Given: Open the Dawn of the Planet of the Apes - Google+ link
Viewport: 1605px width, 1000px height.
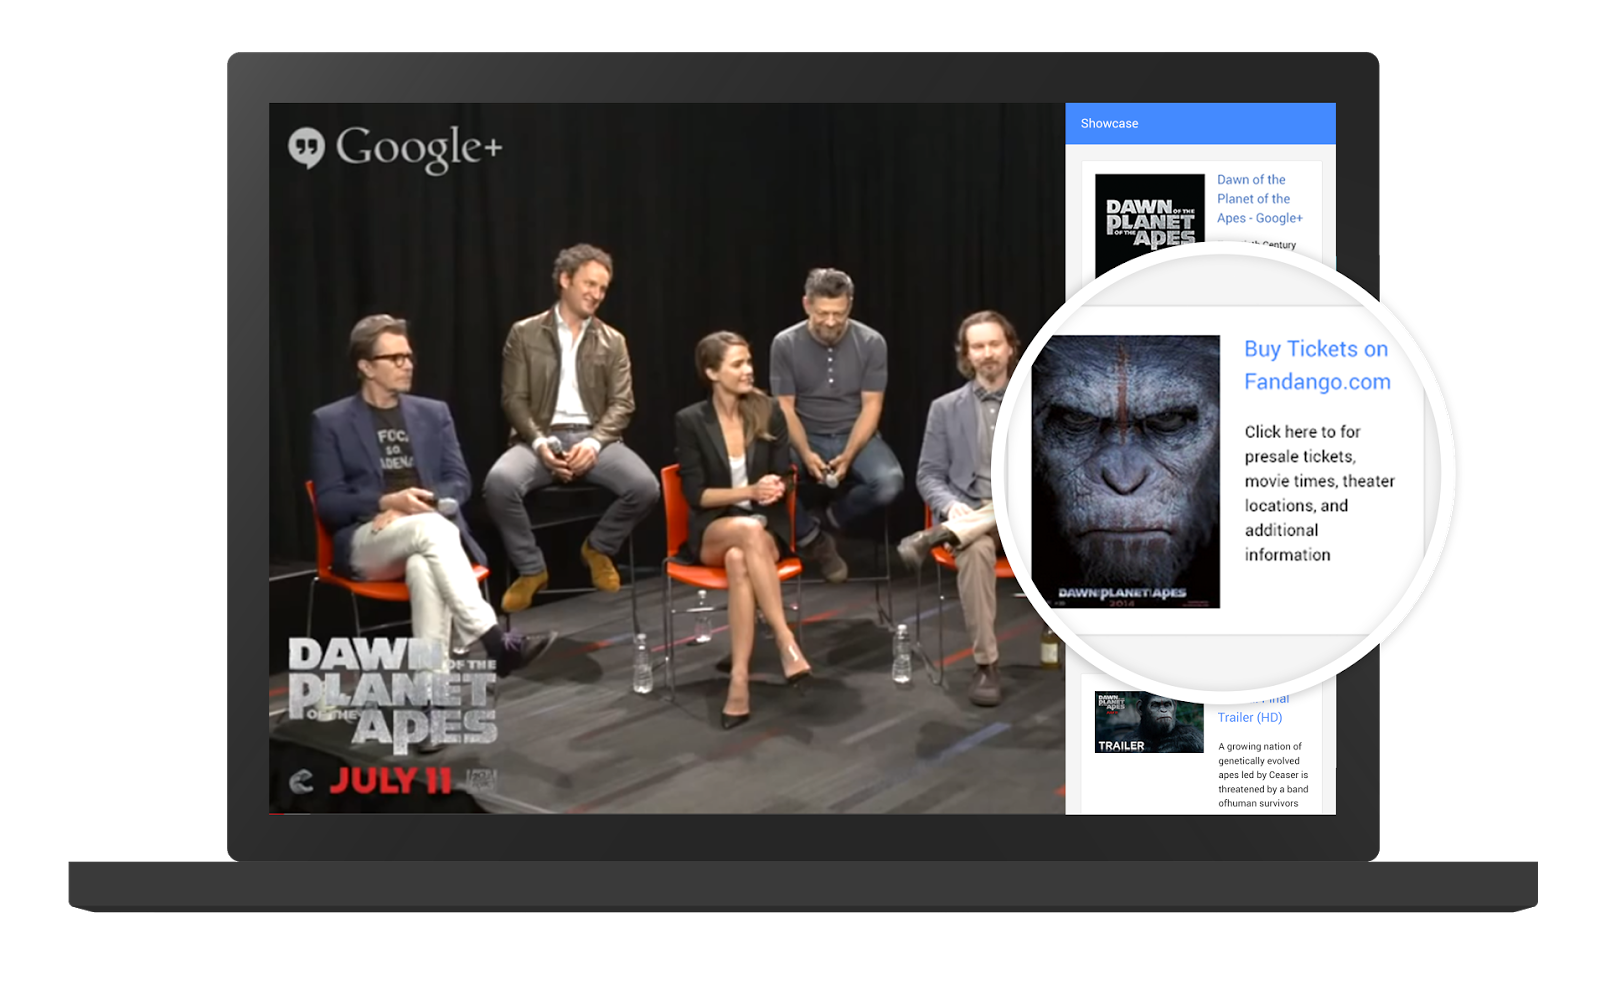Looking at the screenshot, I should coord(1259,199).
